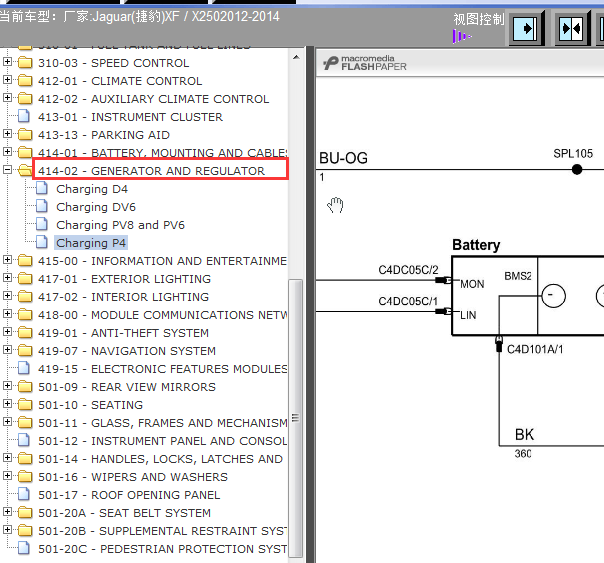The width and height of the screenshot is (604, 563).
Task: Select 413-13 - PARKING AID label
Action: (104, 135)
